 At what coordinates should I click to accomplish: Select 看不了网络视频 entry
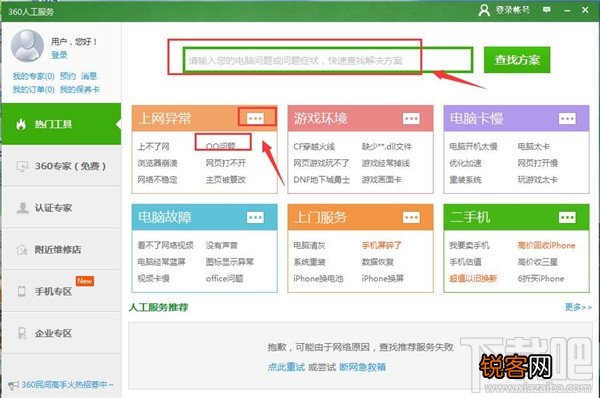pos(166,245)
